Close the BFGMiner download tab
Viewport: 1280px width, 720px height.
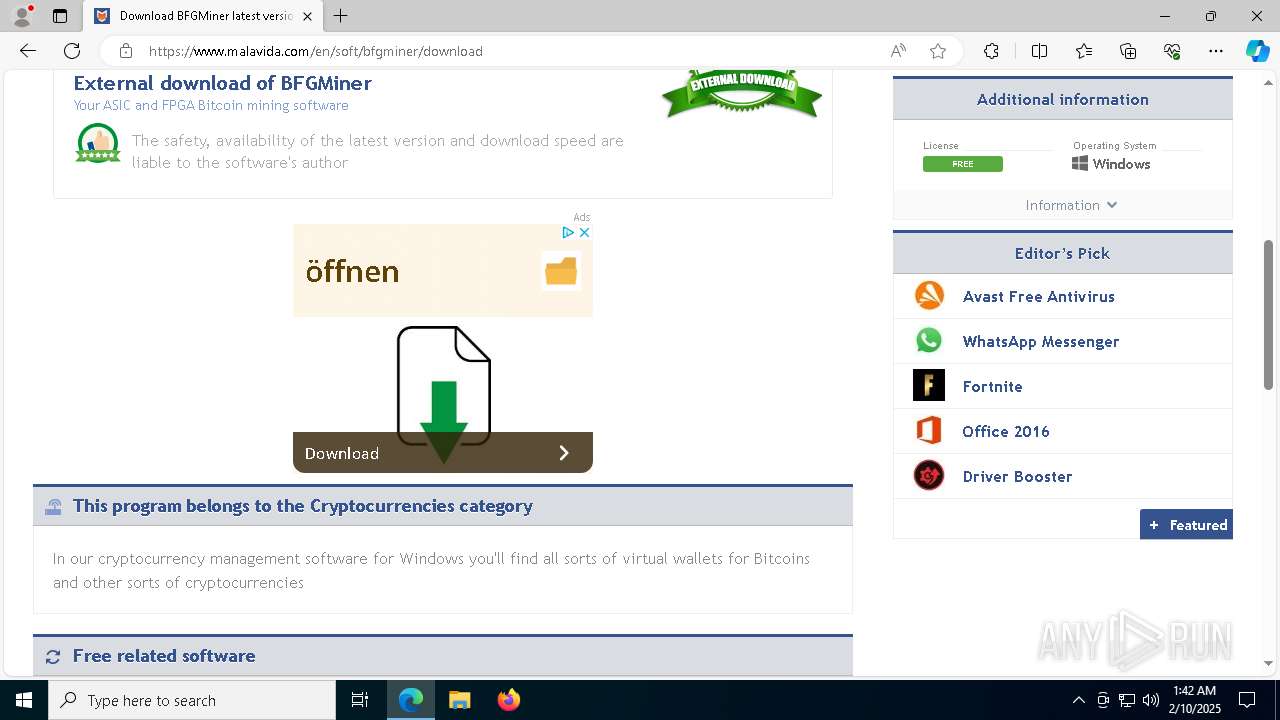tap(307, 16)
